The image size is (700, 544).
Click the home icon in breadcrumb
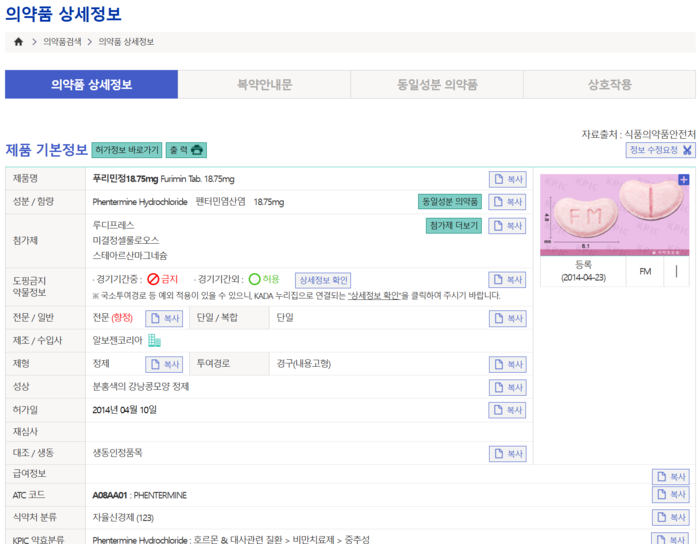[18, 42]
